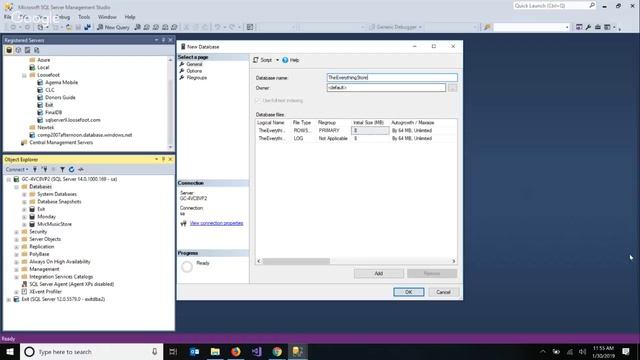Viewport: 640px width, 360px height.
Task: Click the Find in Files toolbar icon
Action: tap(487, 27)
